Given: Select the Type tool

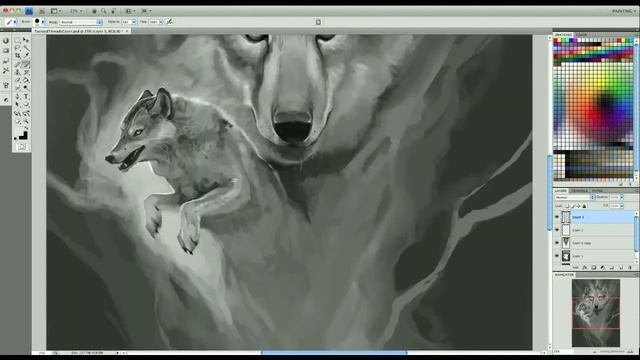Looking at the screenshot, I should [26, 97].
